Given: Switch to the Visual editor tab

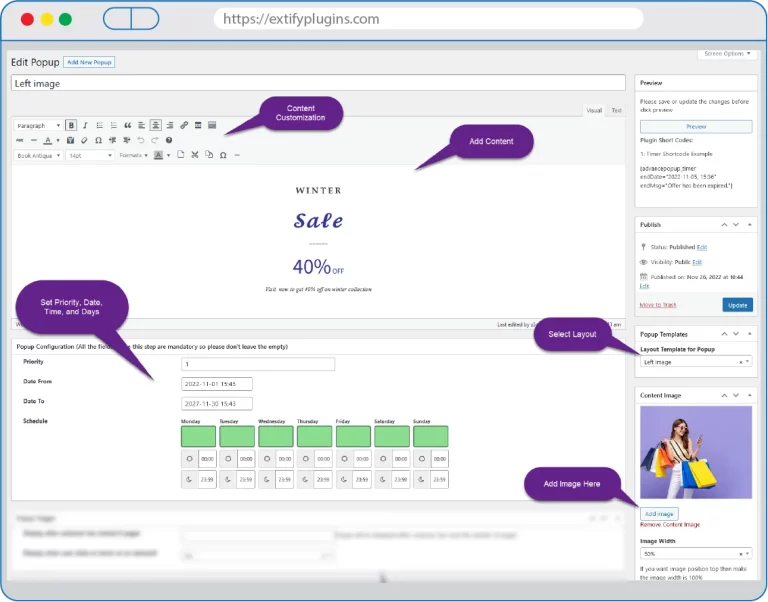Looking at the screenshot, I should (x=594, y=110).
